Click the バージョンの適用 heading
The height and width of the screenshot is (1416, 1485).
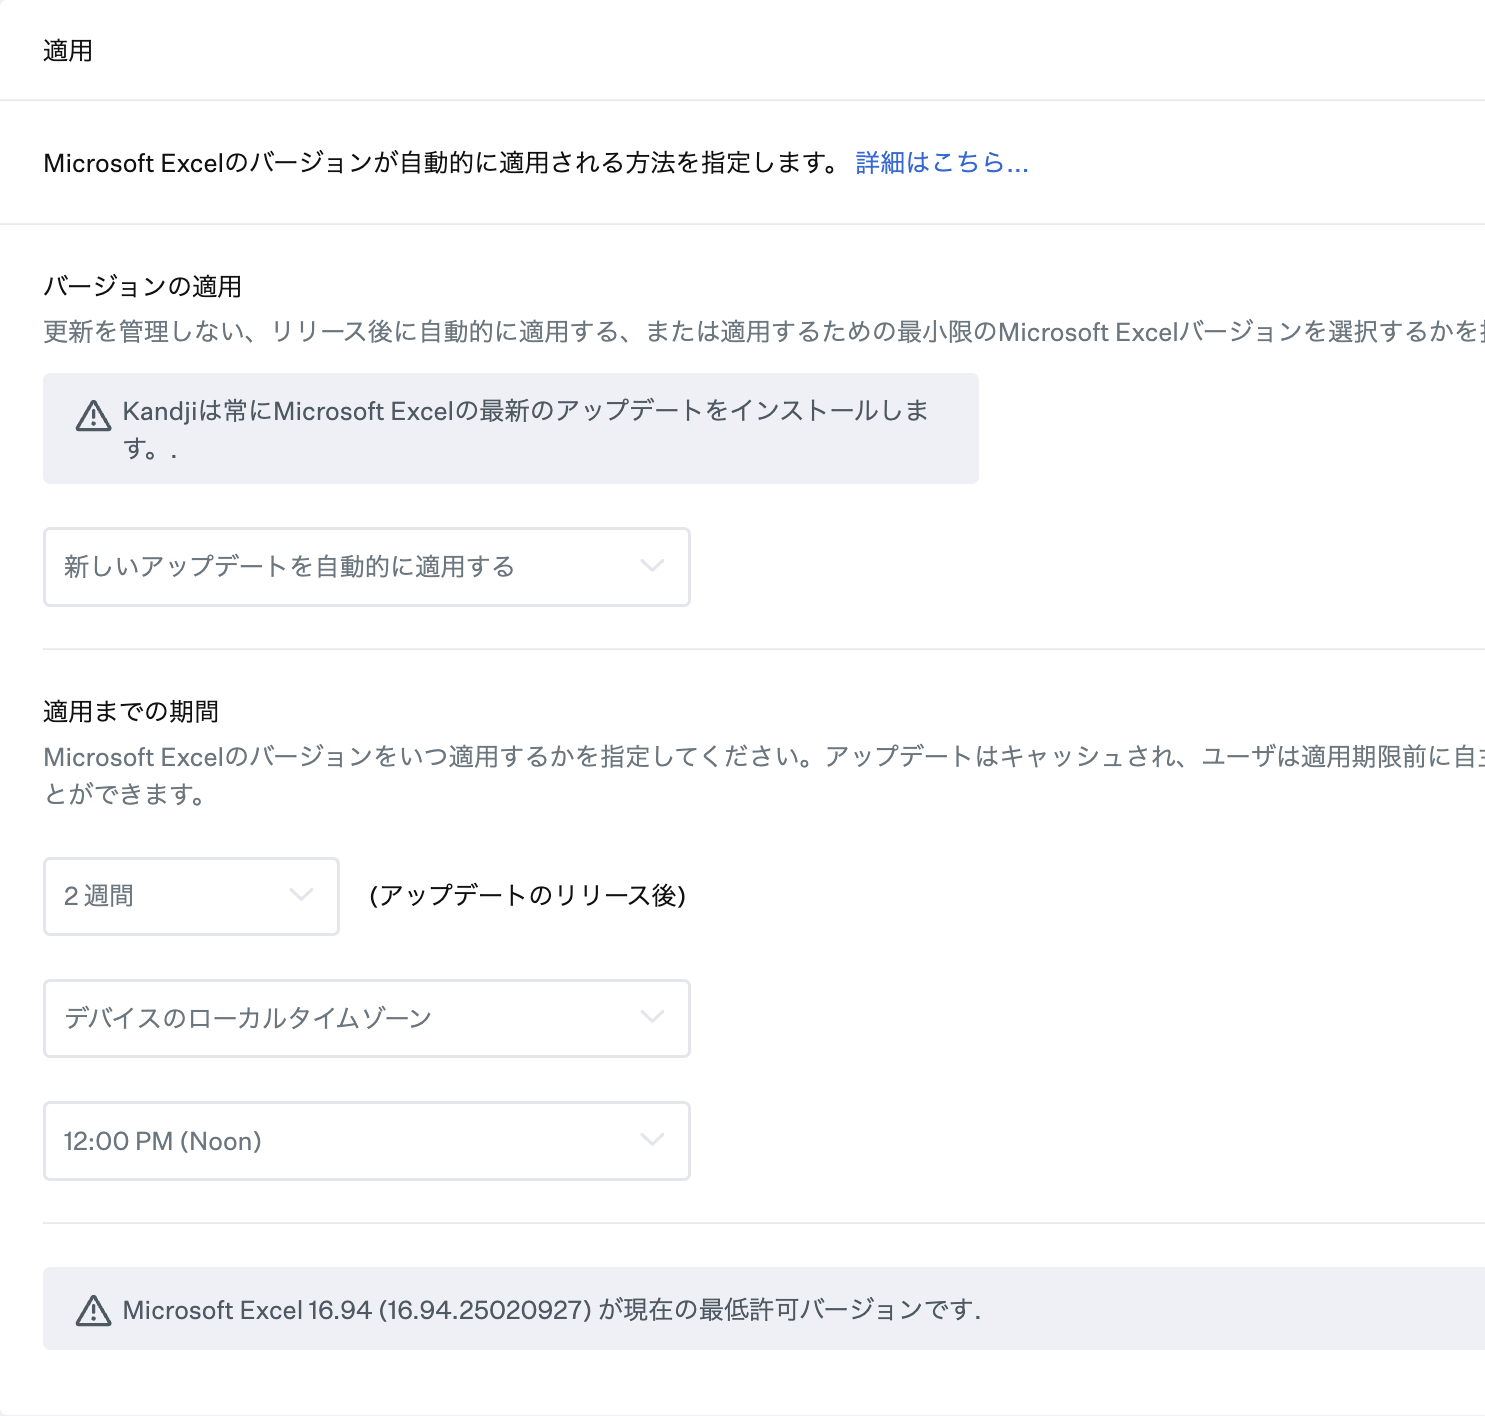coord(143,287)
